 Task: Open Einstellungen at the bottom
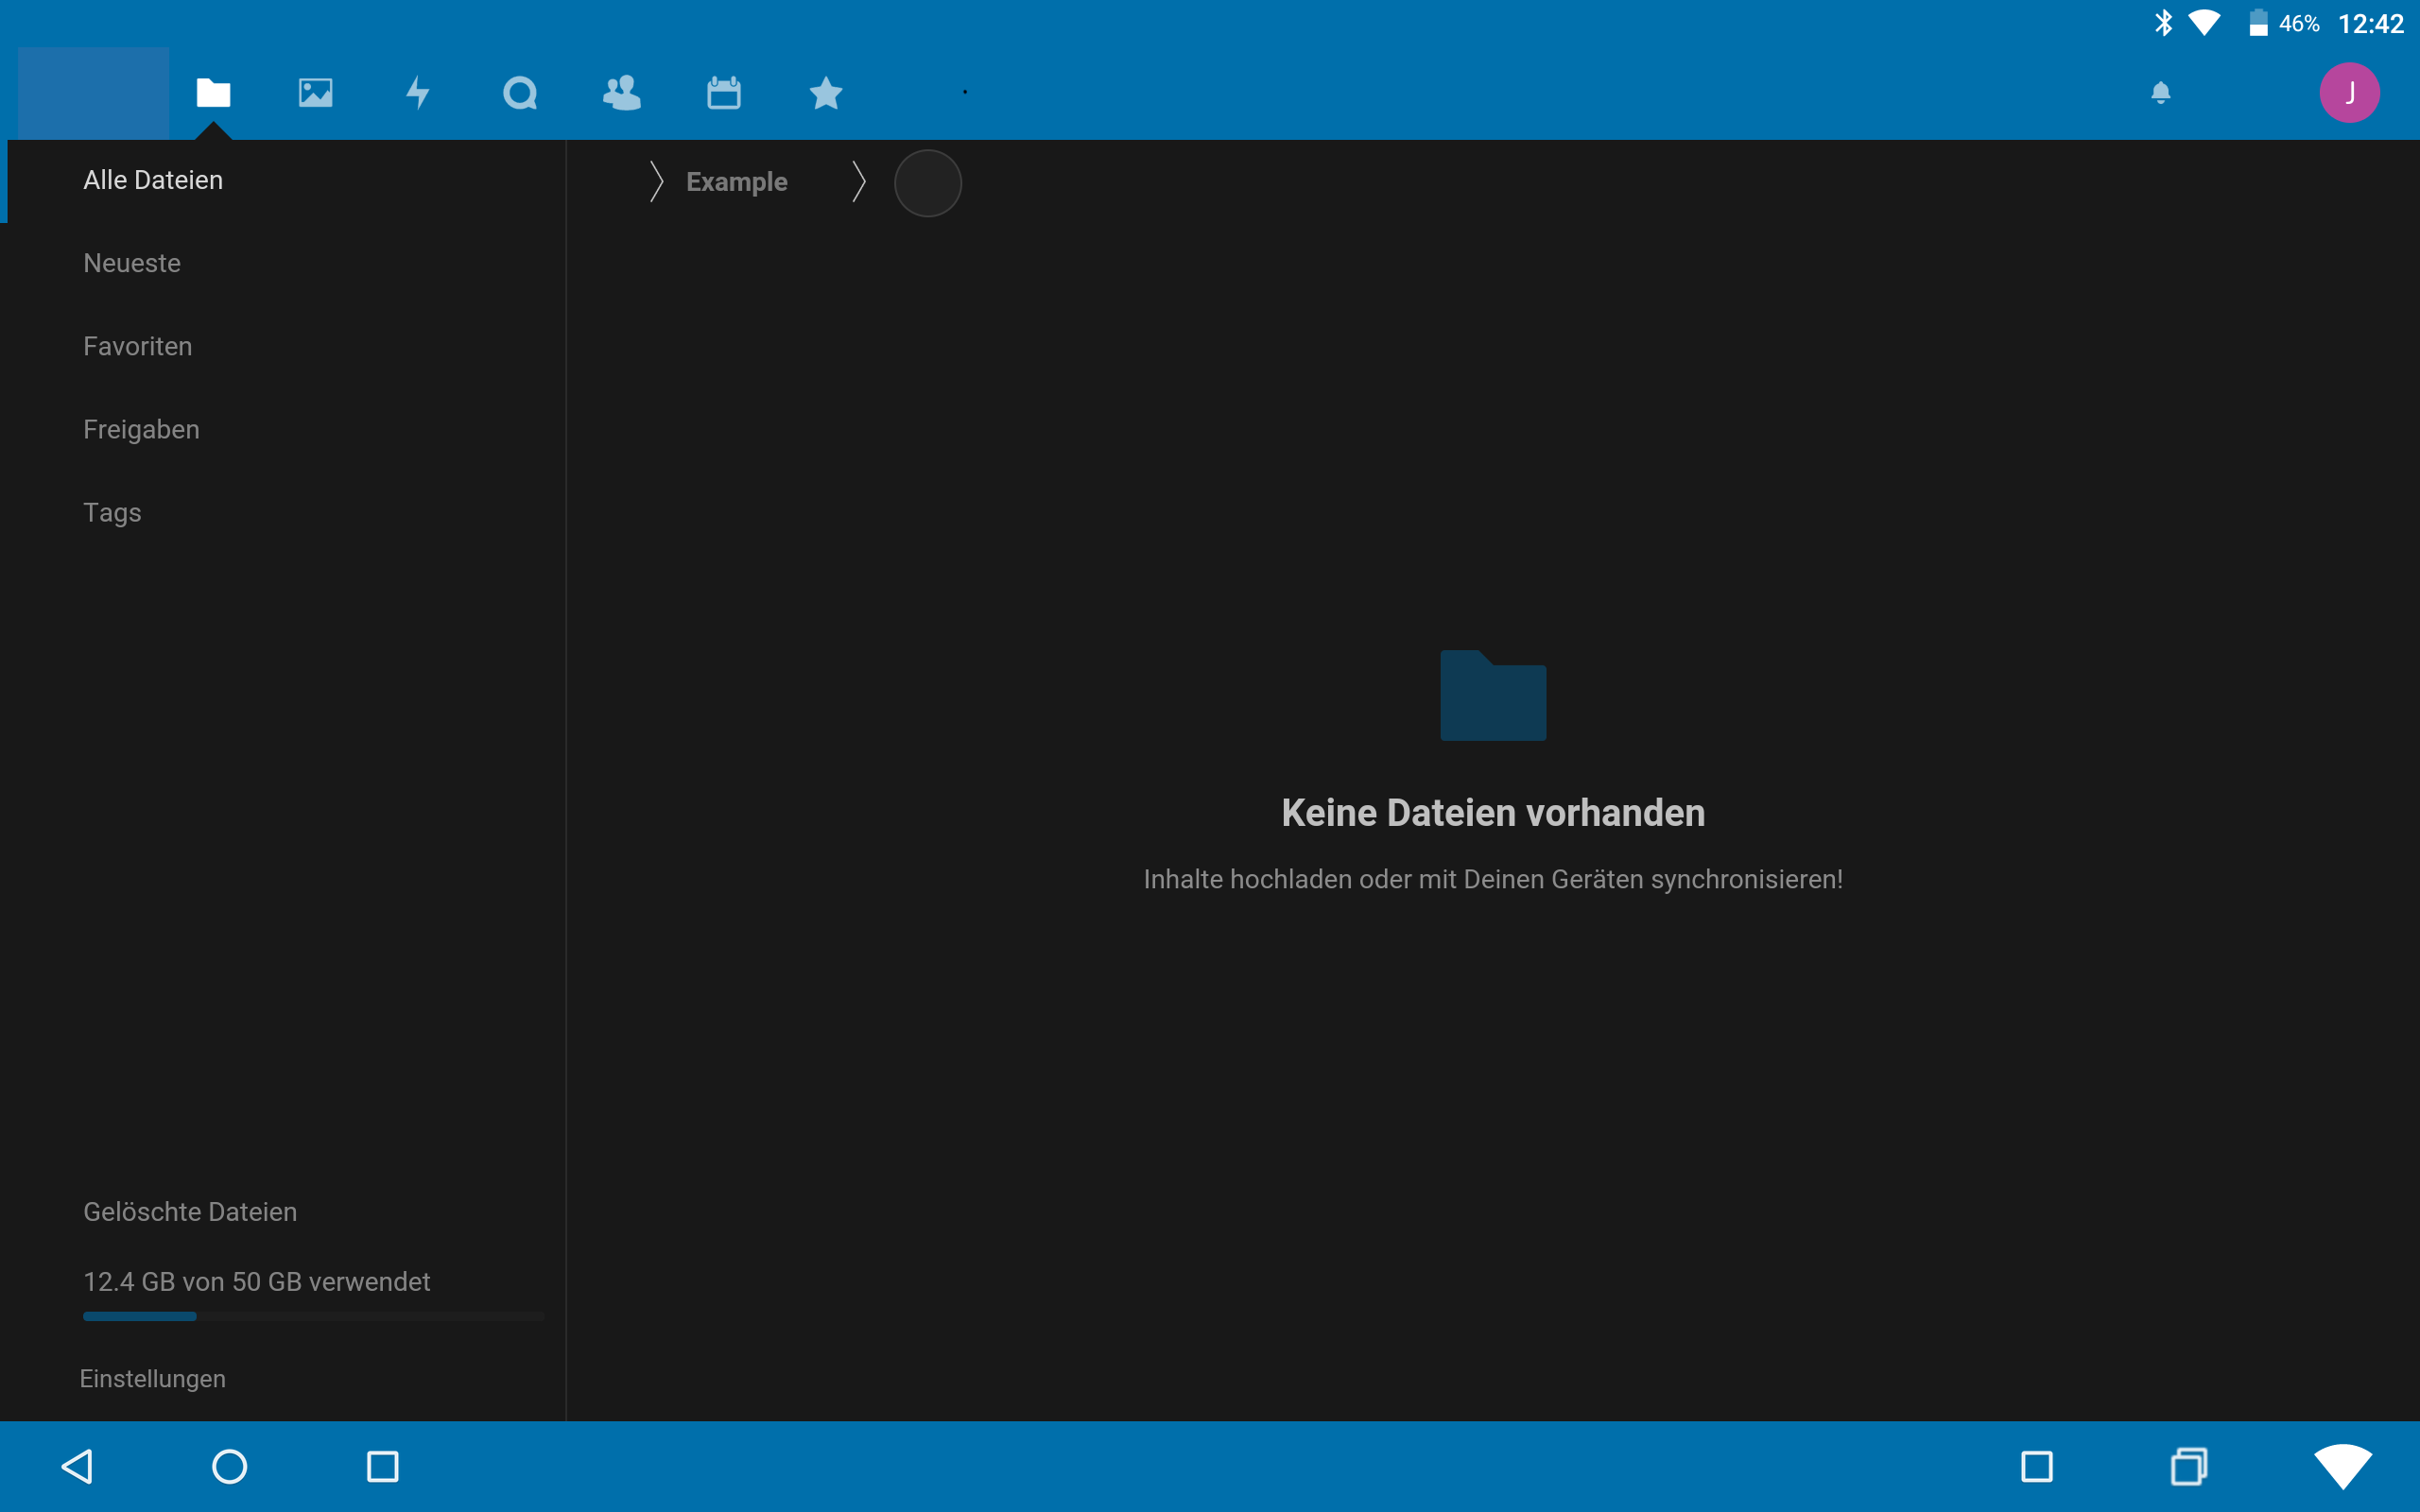point(153,1378)
